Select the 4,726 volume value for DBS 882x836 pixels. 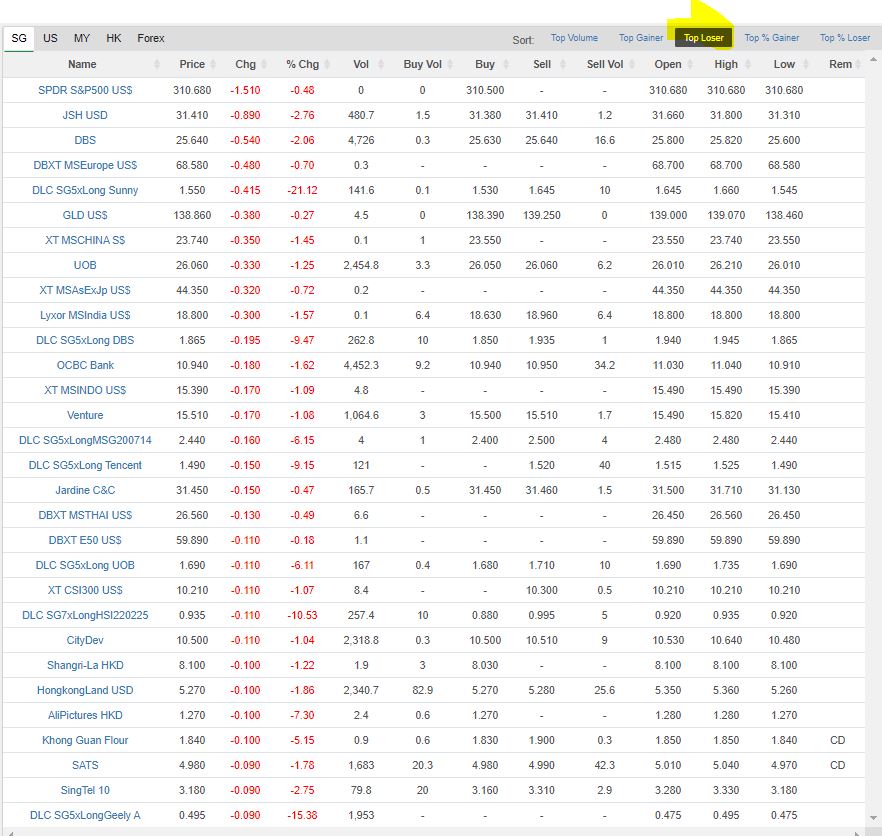361,140
